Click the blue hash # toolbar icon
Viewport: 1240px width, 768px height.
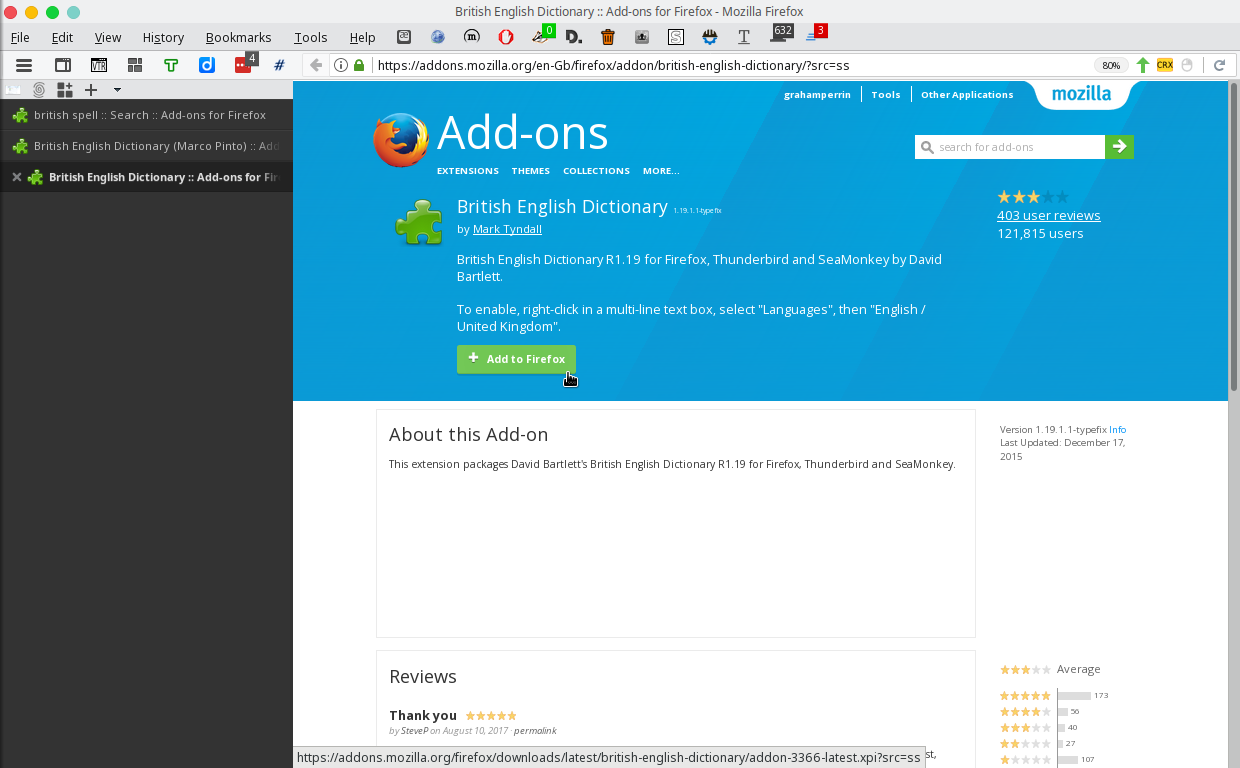tap(279, 65)
